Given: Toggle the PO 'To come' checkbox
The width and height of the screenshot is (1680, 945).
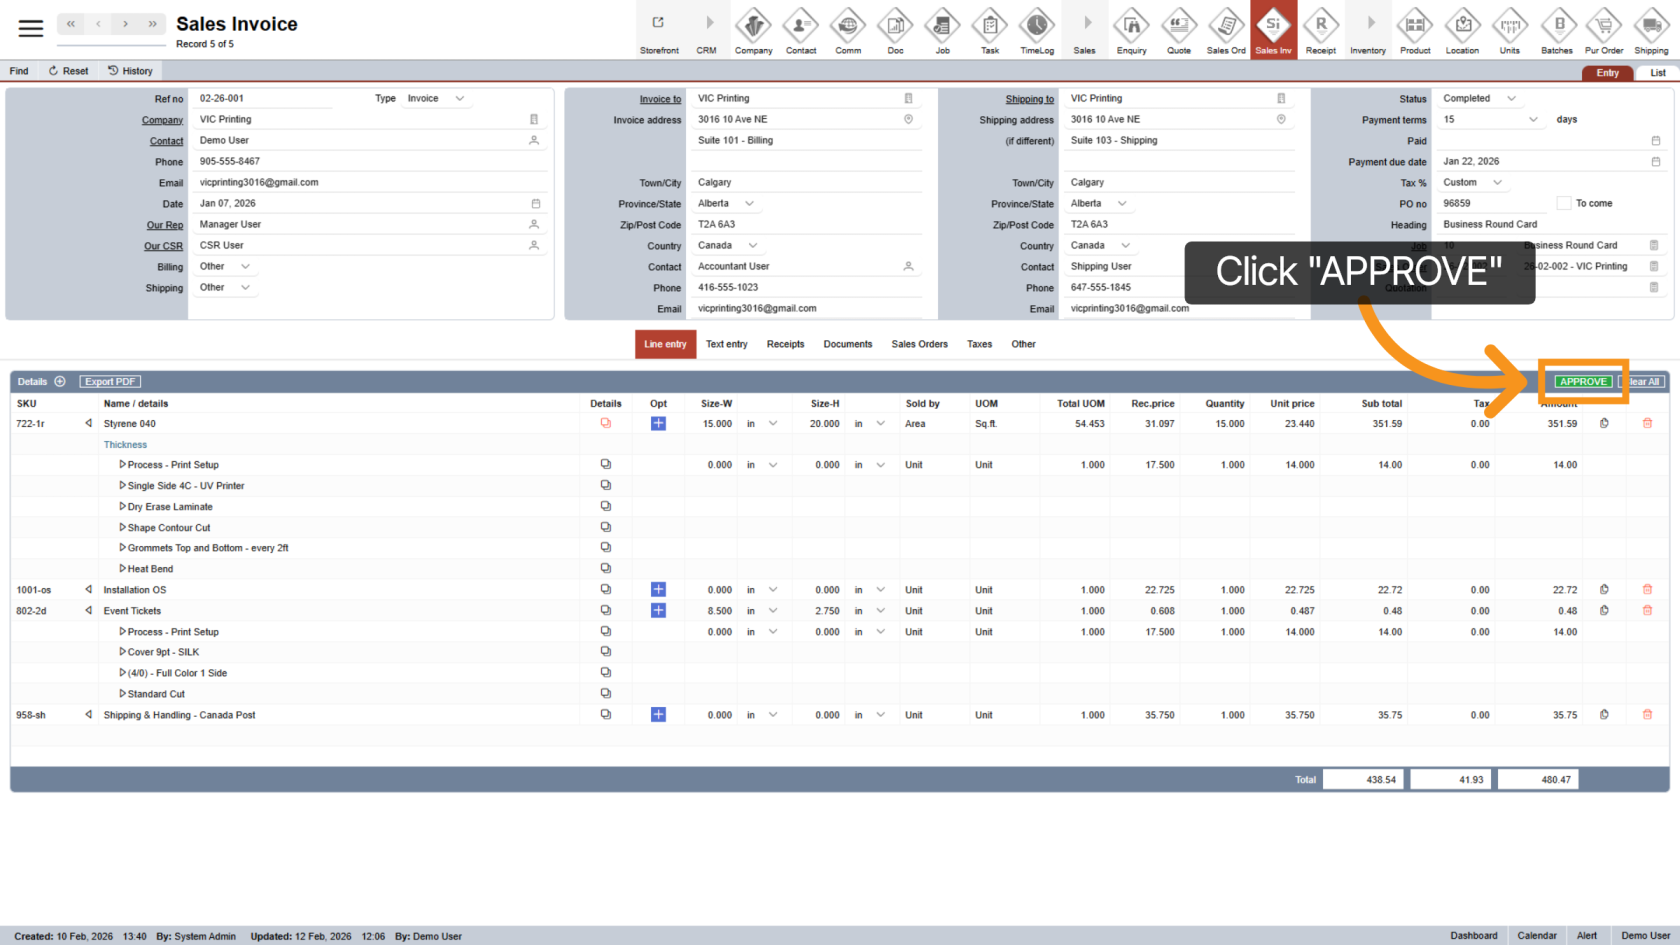Looking at the screenshot, I should [x=1563, y=203].
